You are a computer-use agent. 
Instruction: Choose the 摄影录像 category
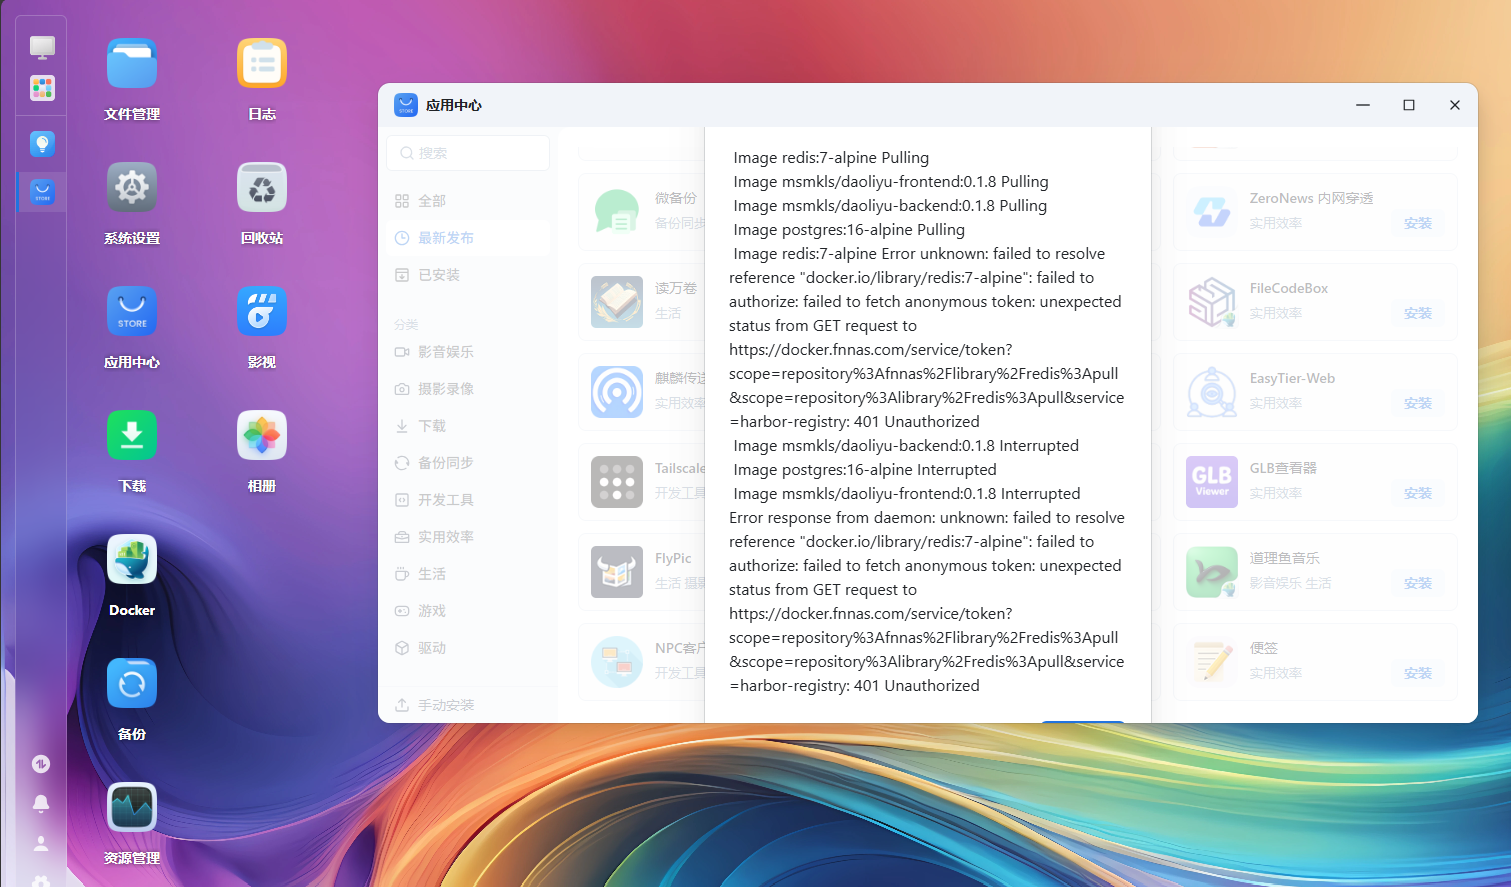coord(468,389)
